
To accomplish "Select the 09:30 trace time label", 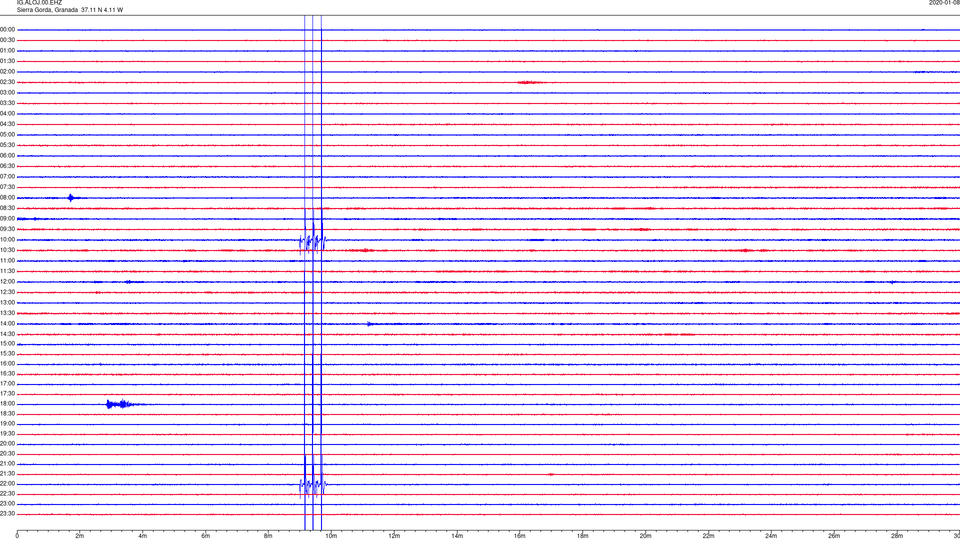I will pos(7,229).
